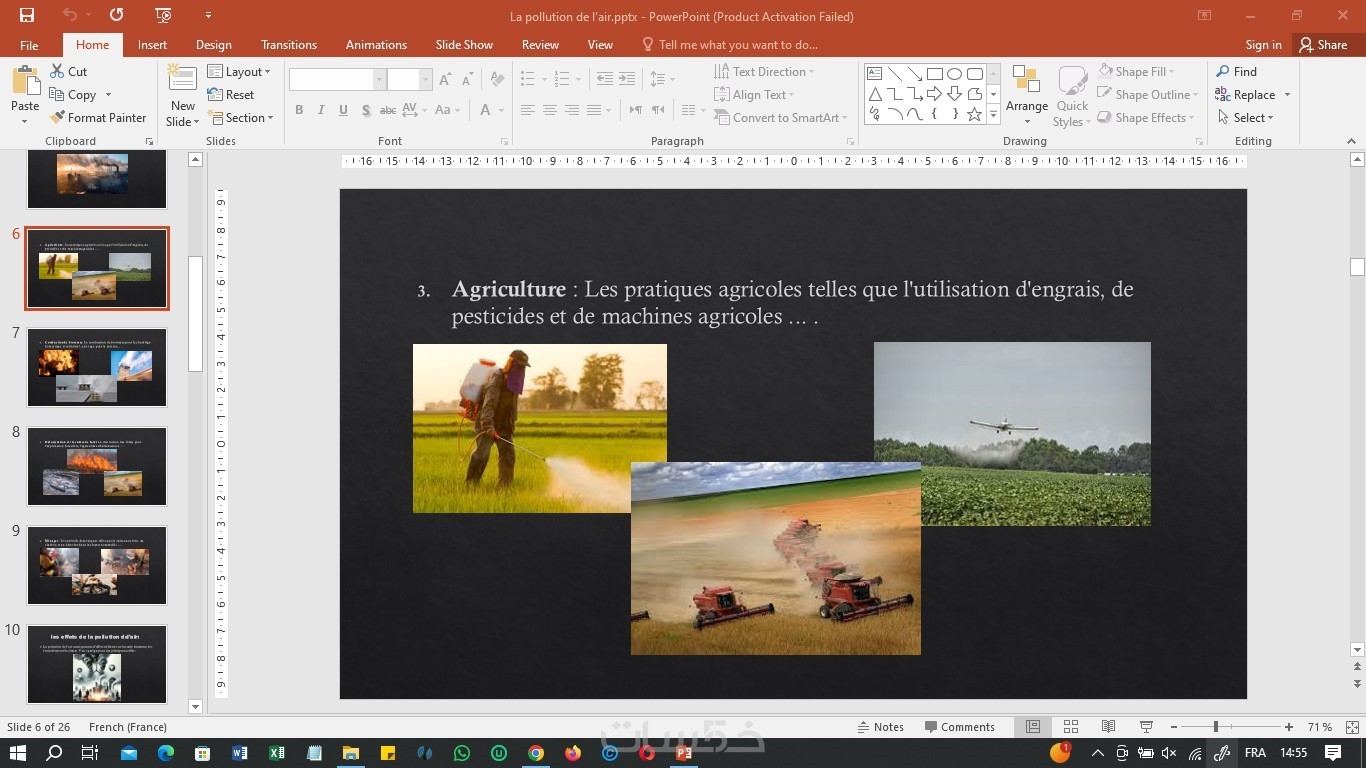
Task: Open Quick Styles for shapes
Action: pos(1072,96)
